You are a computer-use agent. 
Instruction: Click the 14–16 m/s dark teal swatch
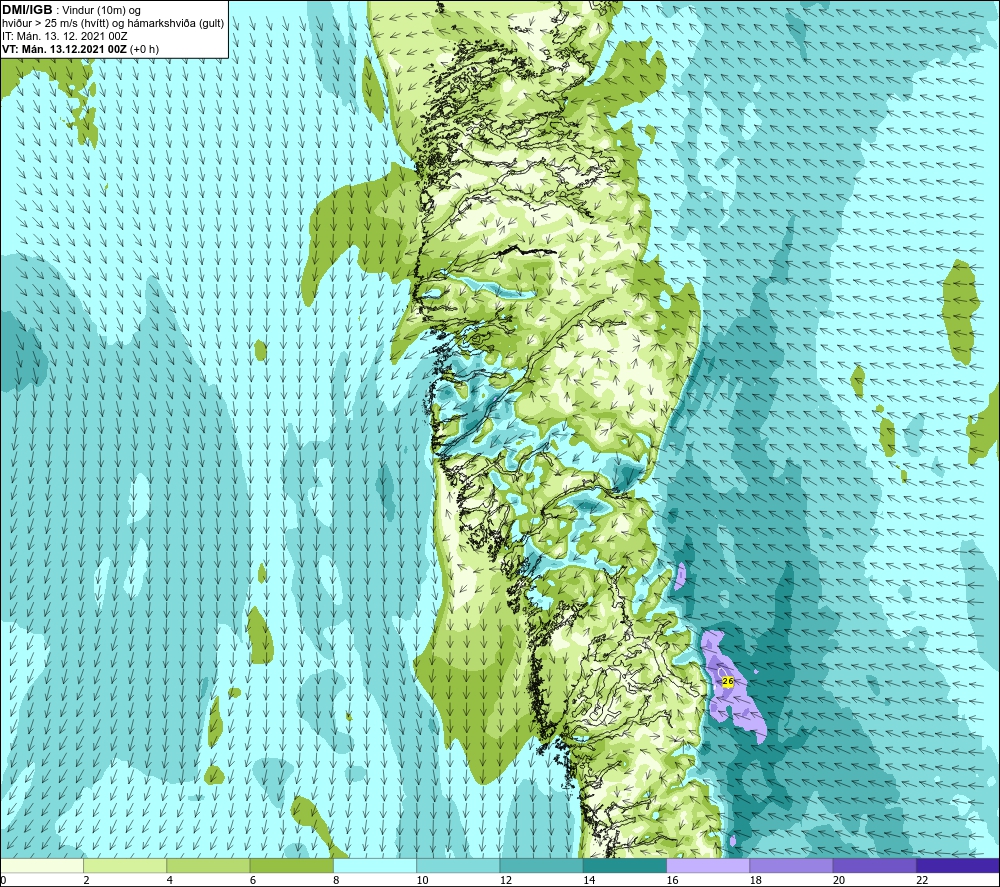click(x=625, y=865)
